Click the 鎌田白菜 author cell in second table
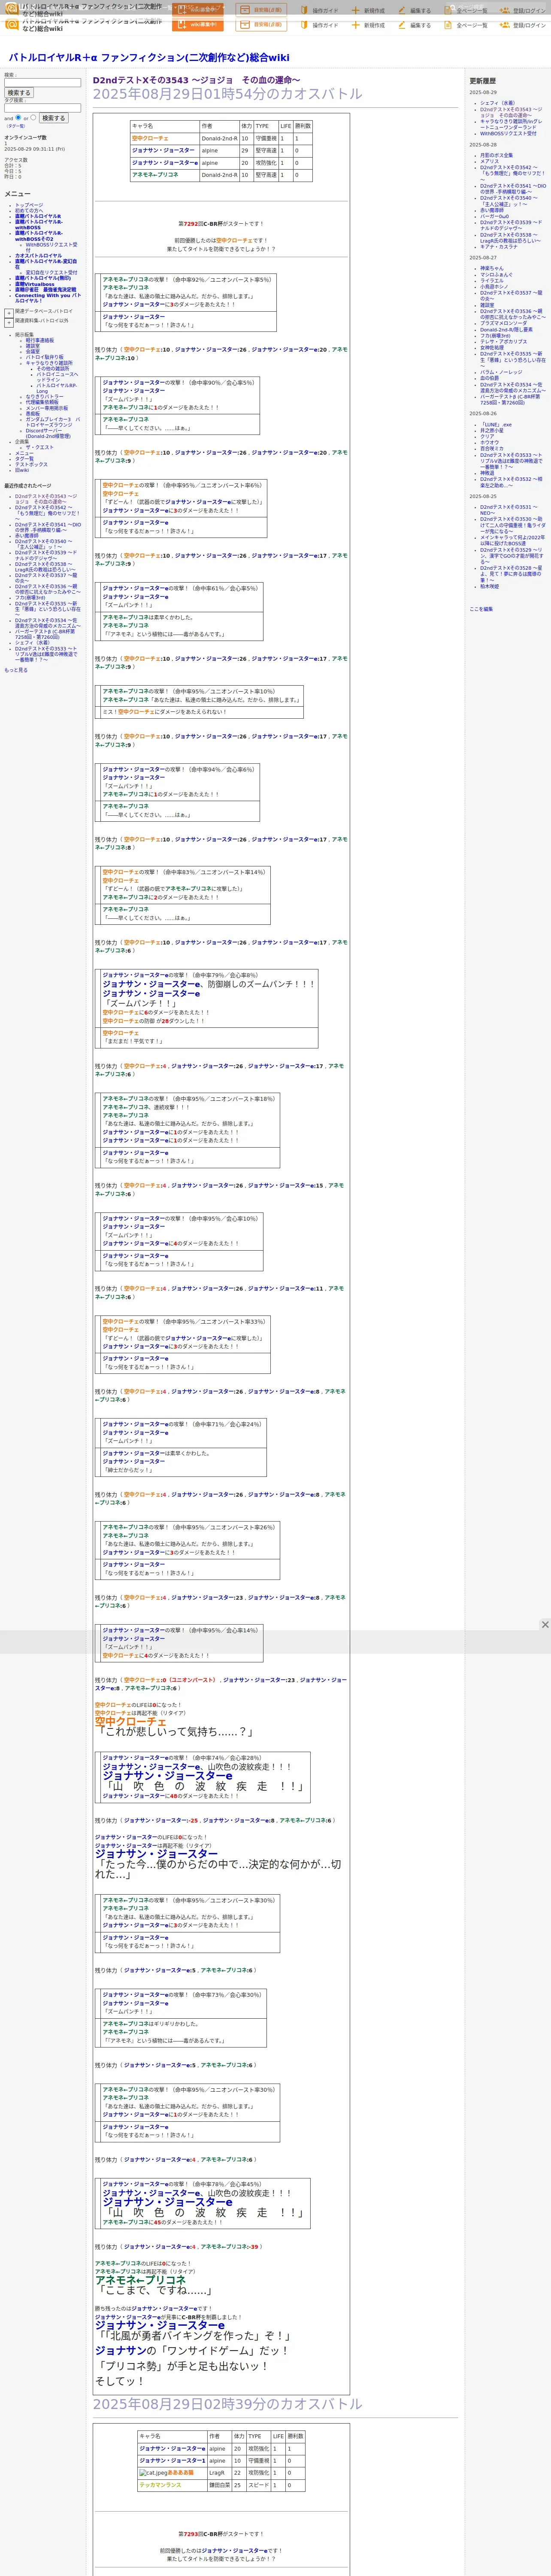 click(219, 2484)
